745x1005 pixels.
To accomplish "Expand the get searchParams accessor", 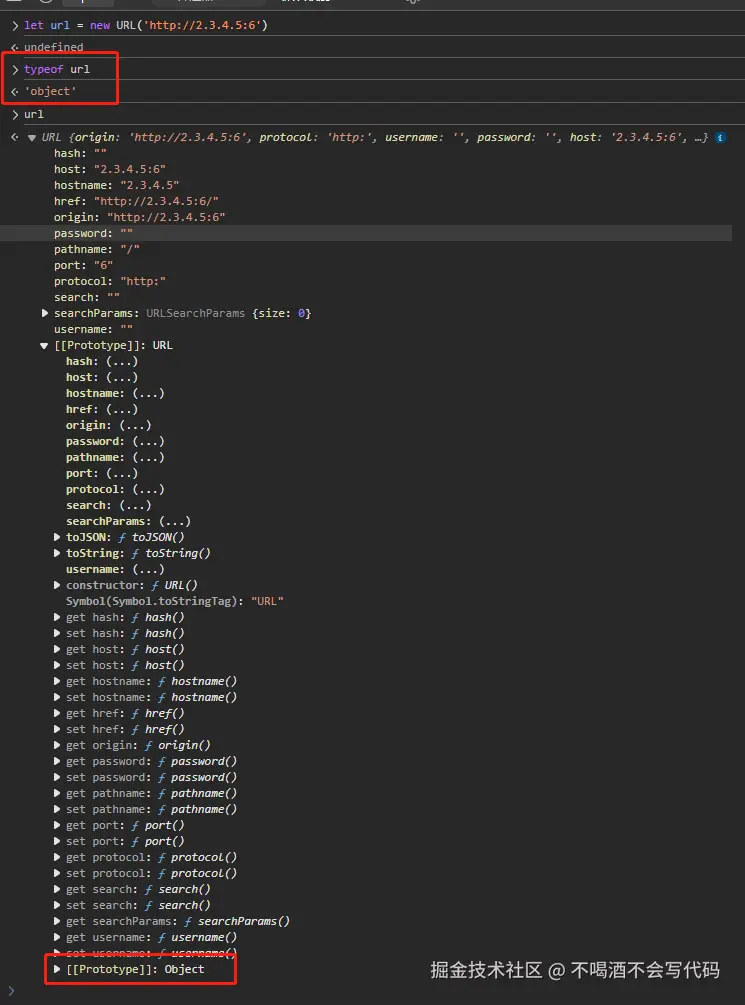I will (x=57, y=922).
